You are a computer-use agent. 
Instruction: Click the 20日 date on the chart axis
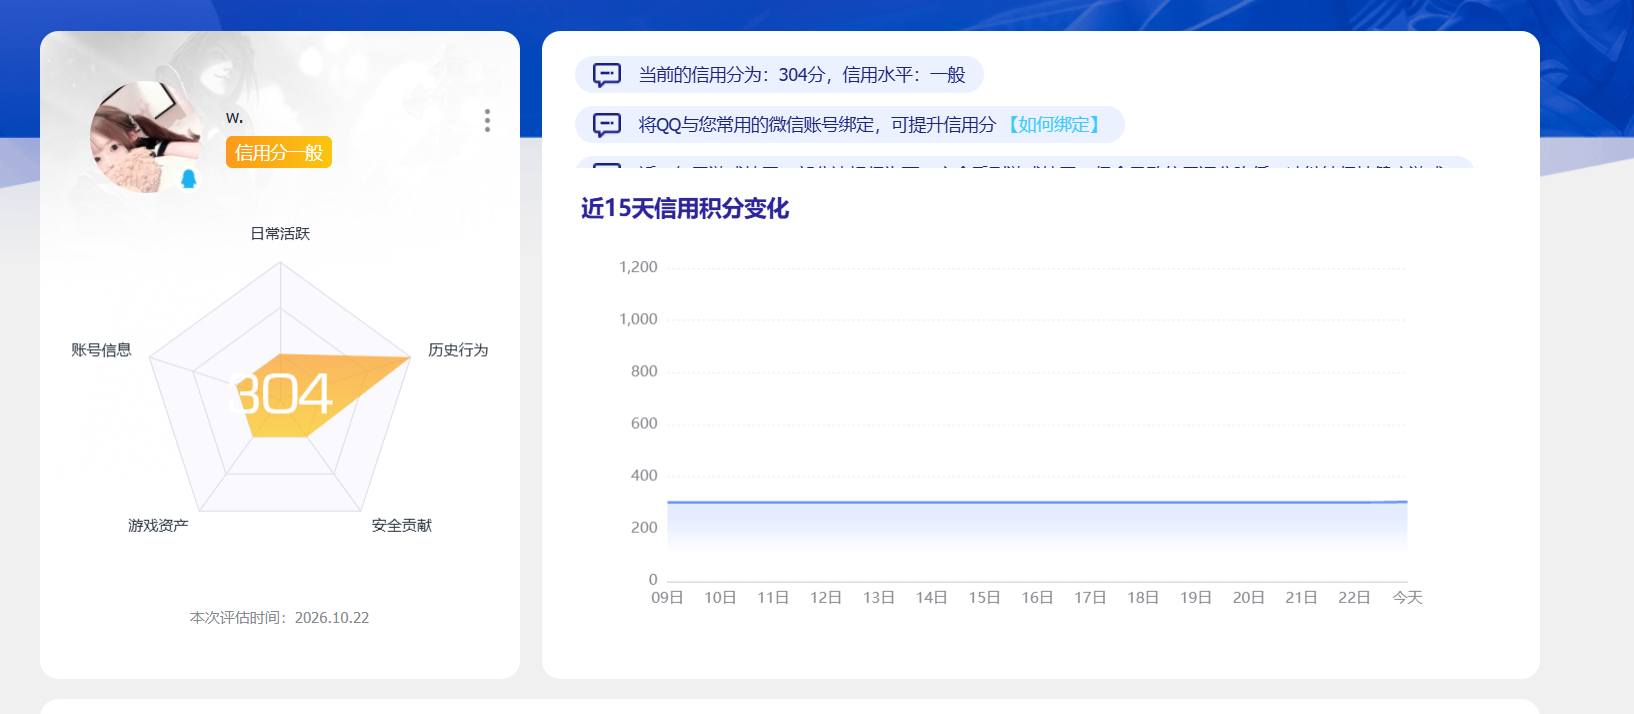pos(1249,597)
